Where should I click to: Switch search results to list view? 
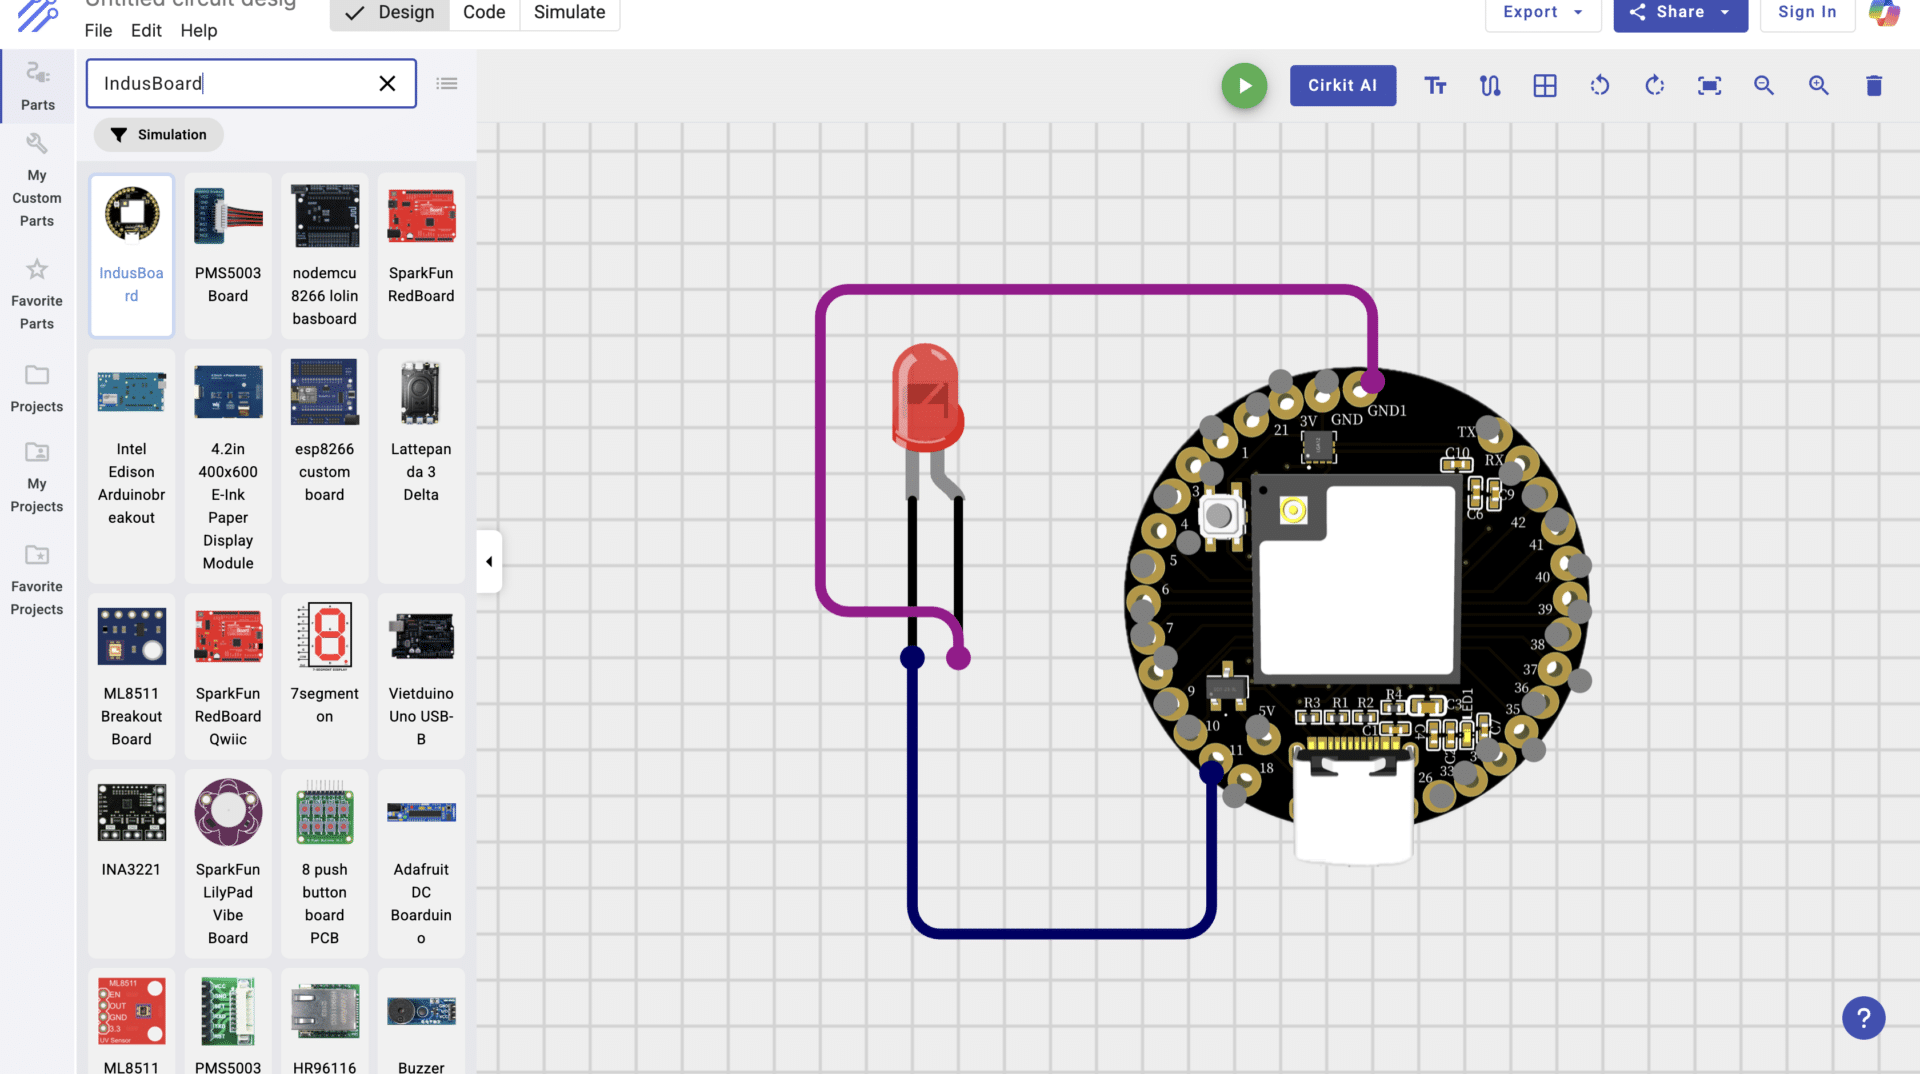point(447,83)
